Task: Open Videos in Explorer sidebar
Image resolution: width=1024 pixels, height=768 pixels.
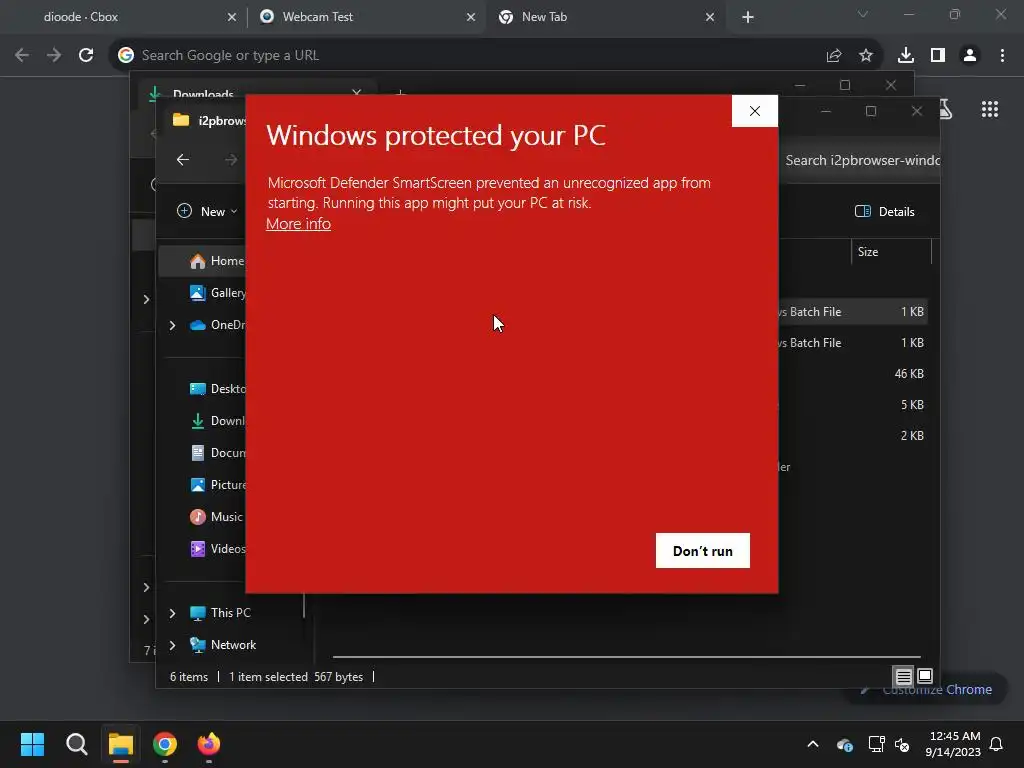Action: pyautogui.click(x=217, y=549)
